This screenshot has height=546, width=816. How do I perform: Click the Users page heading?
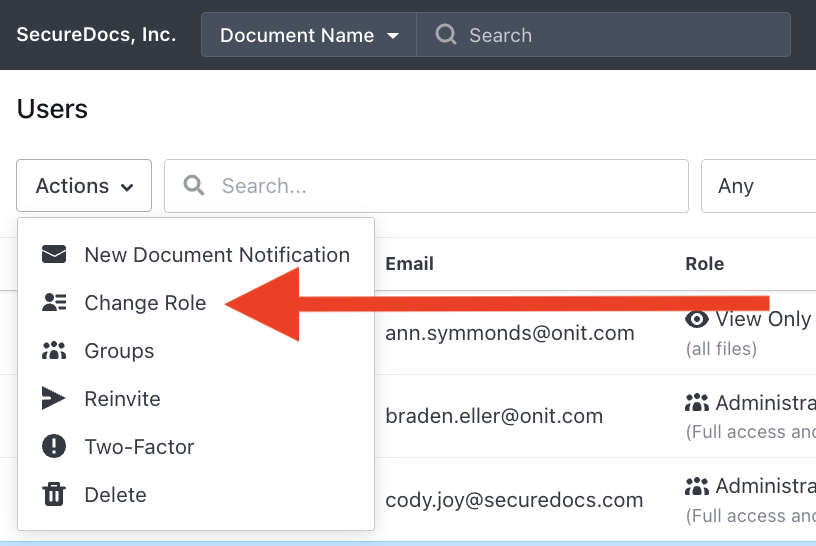pyautogui.click(x=52, y=109)
